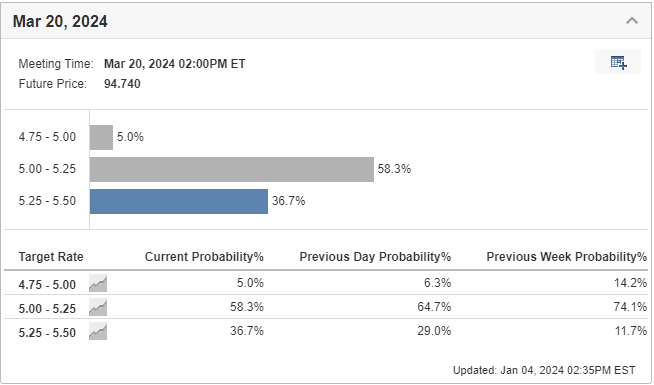Select the small 5.0% probability bar
Image resolution: width=654 pixels, height=385 pixels.
[x=101, y=137]
